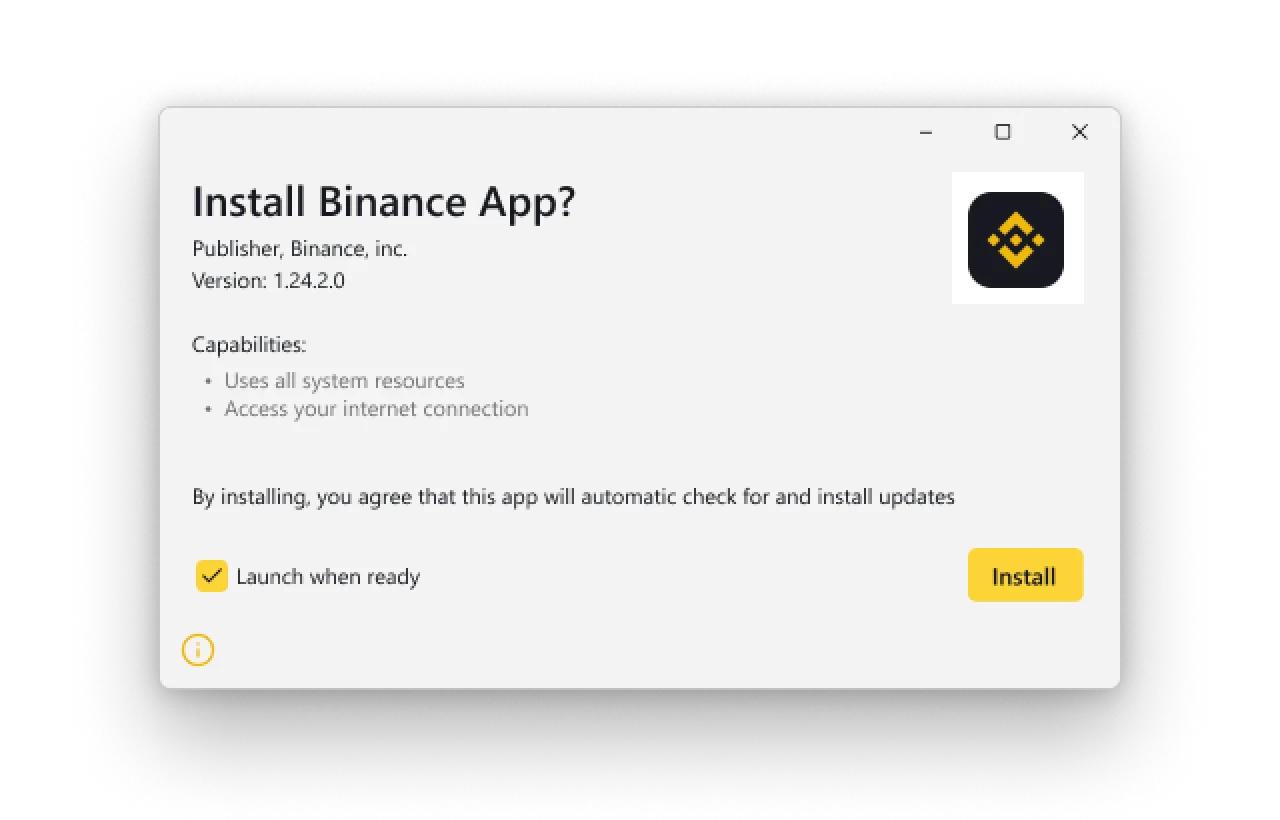The width and height of the screenshot is (1280, 820).
Task: Minimize the installer window
Action: pyautogui.click(x=926, y=132)
